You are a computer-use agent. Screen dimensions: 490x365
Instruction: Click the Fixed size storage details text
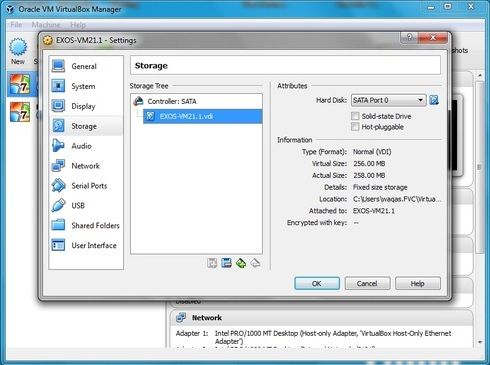tap(380, 187)
